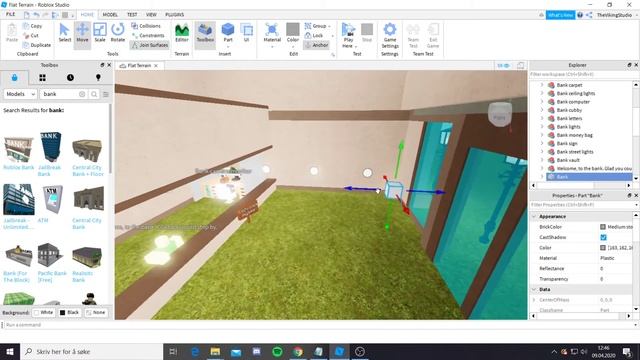Switch to the TEST ribbon tab

pos(132,15)
